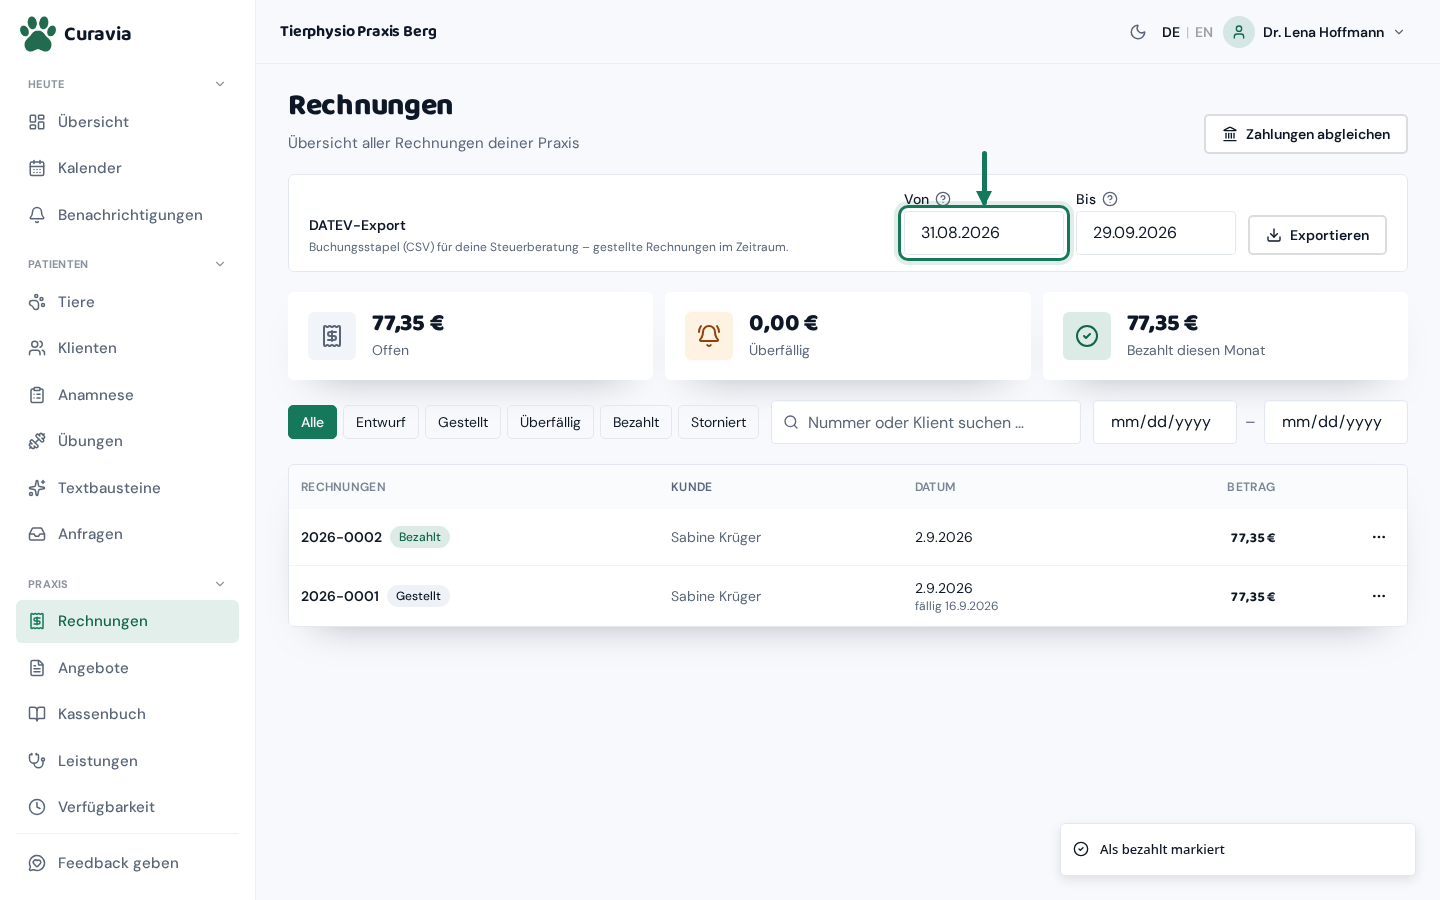Navigate to Tiere
The image size is (1440, 900).
127,302
